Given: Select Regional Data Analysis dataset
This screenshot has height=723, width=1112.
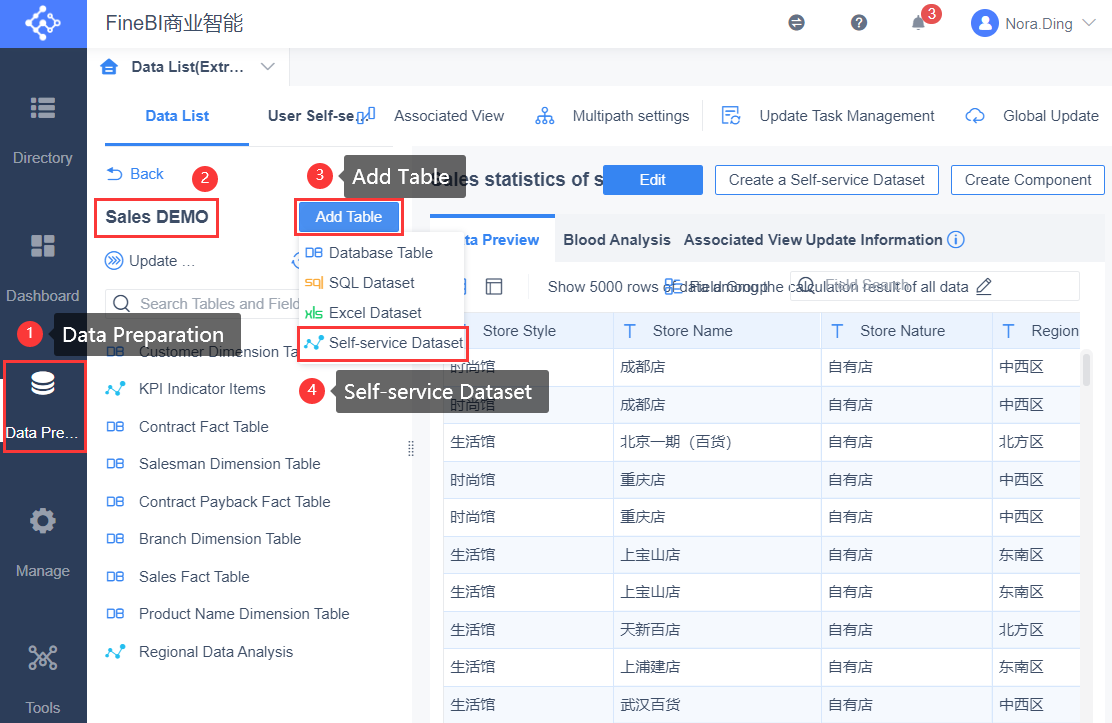Looking at the screenshot, I should 216,651.
